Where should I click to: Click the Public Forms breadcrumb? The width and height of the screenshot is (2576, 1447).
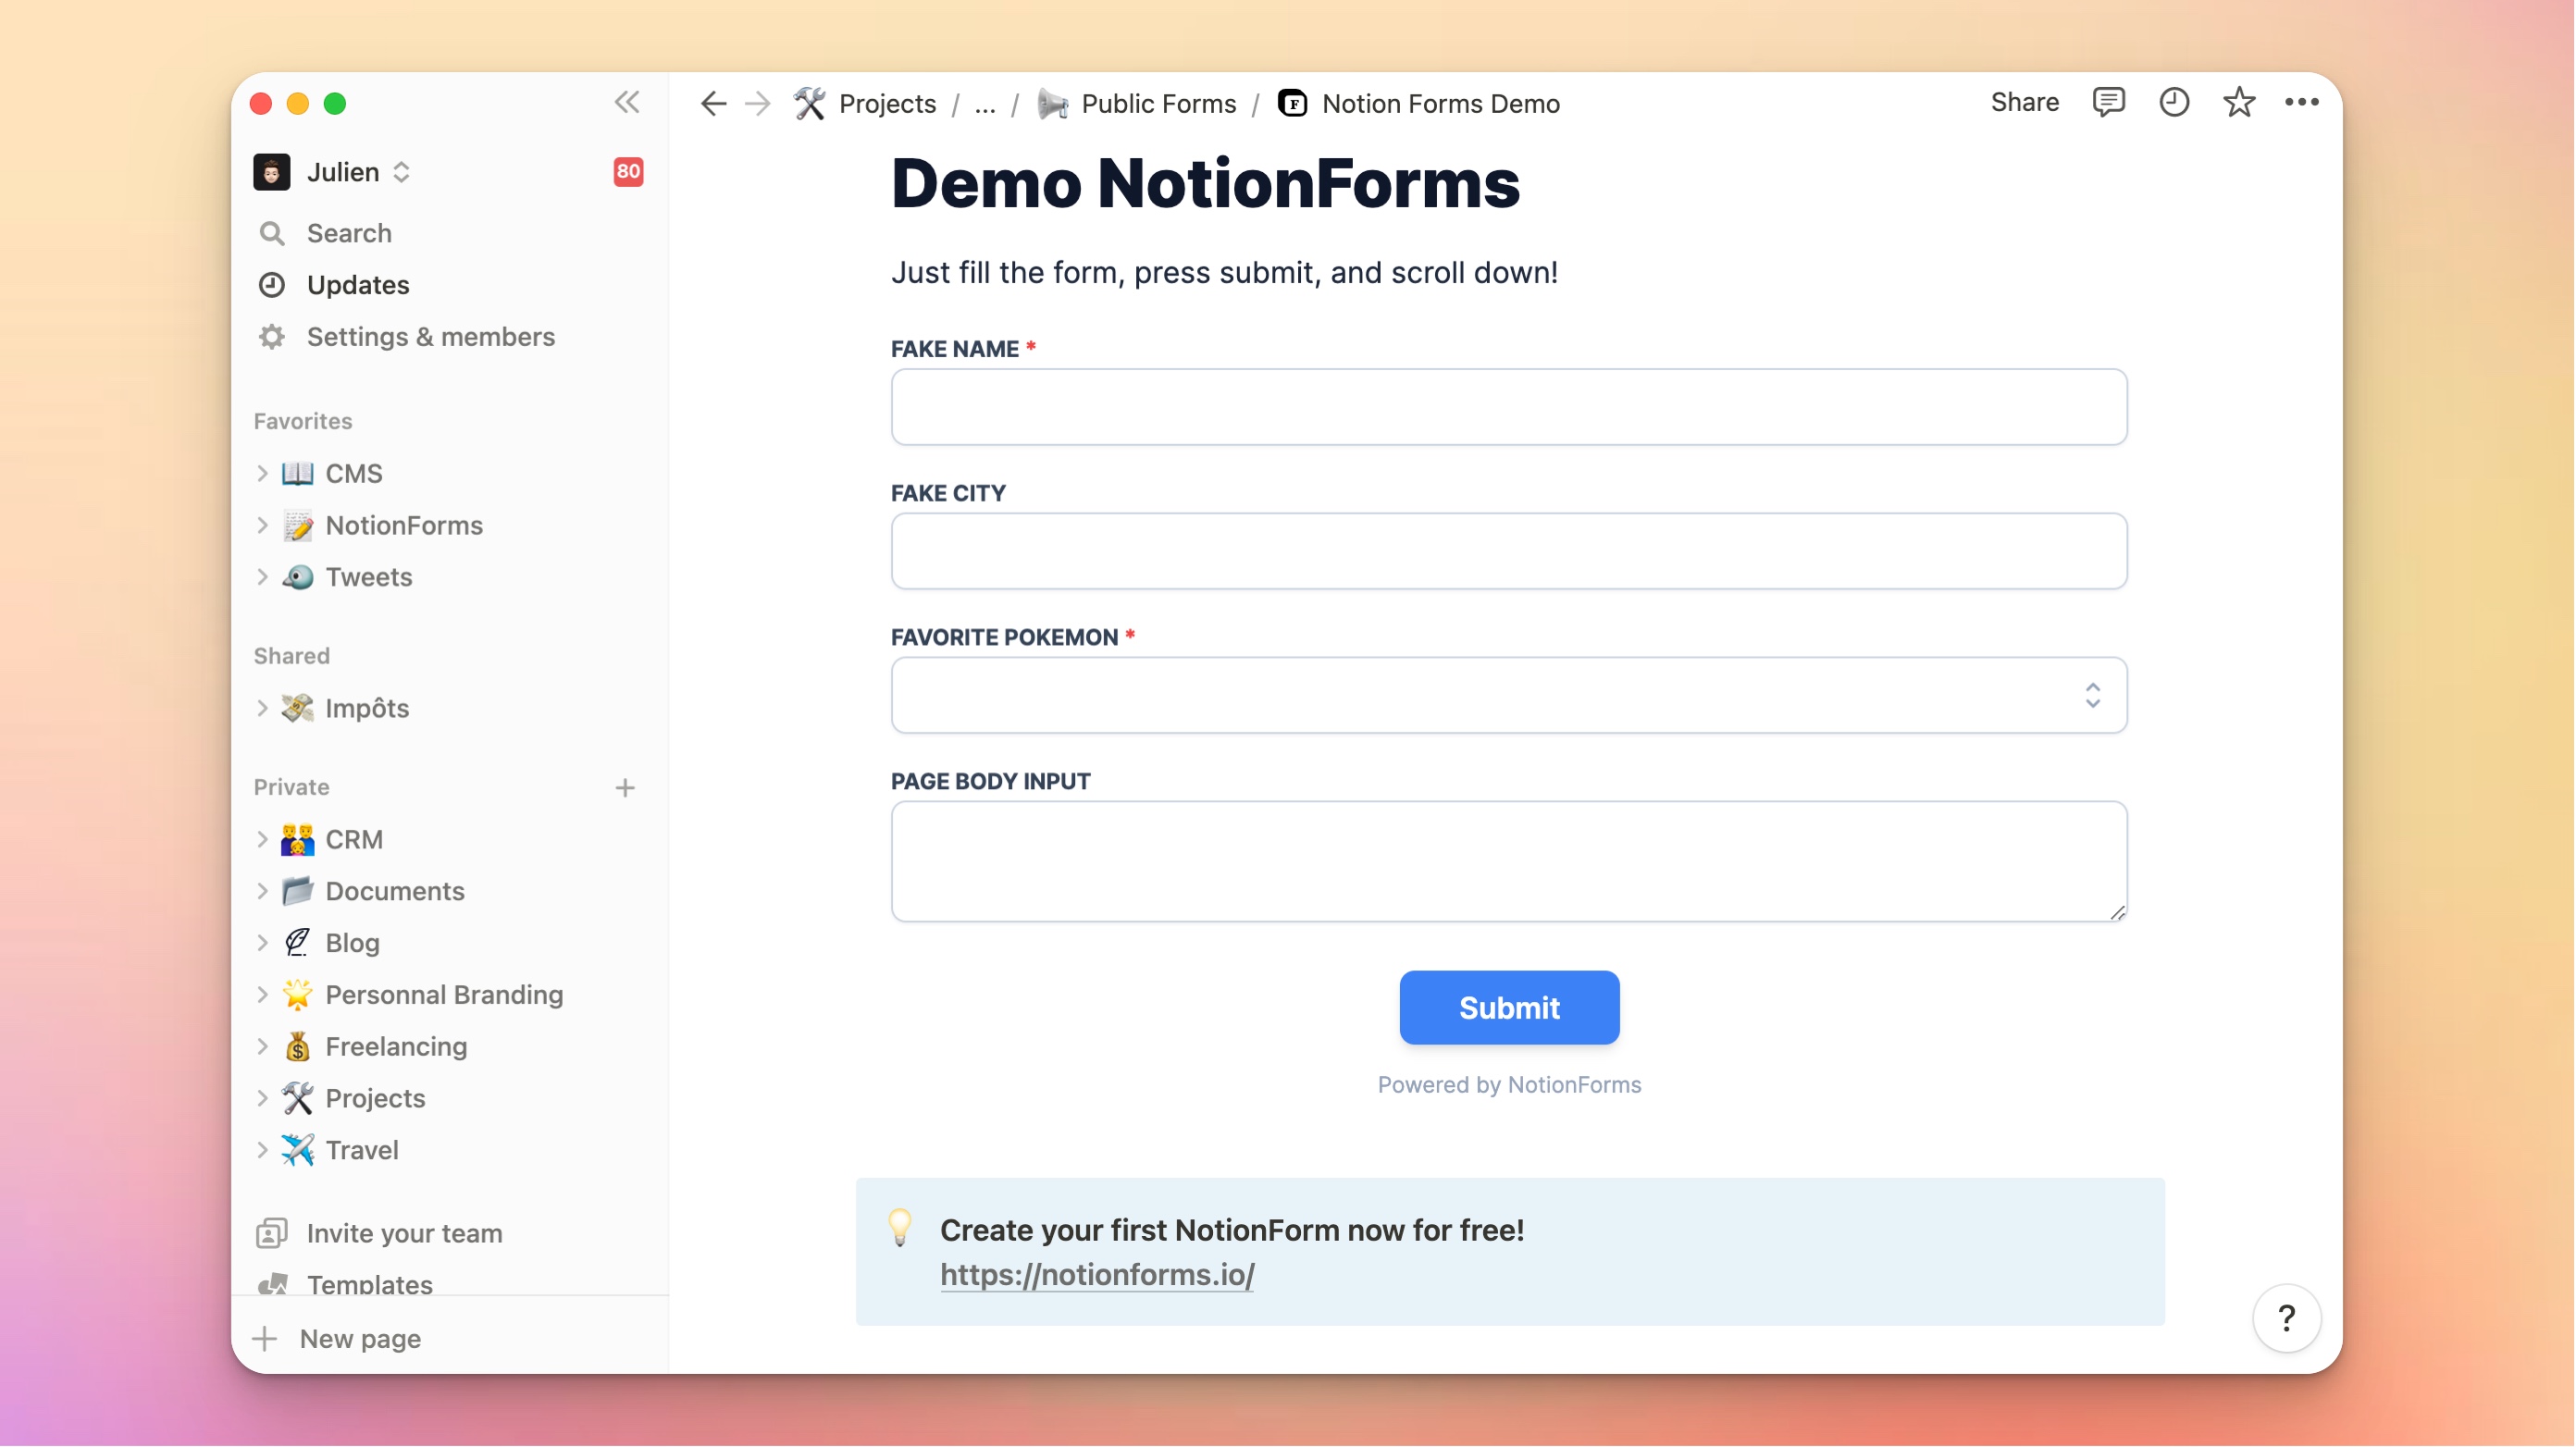1157,104
